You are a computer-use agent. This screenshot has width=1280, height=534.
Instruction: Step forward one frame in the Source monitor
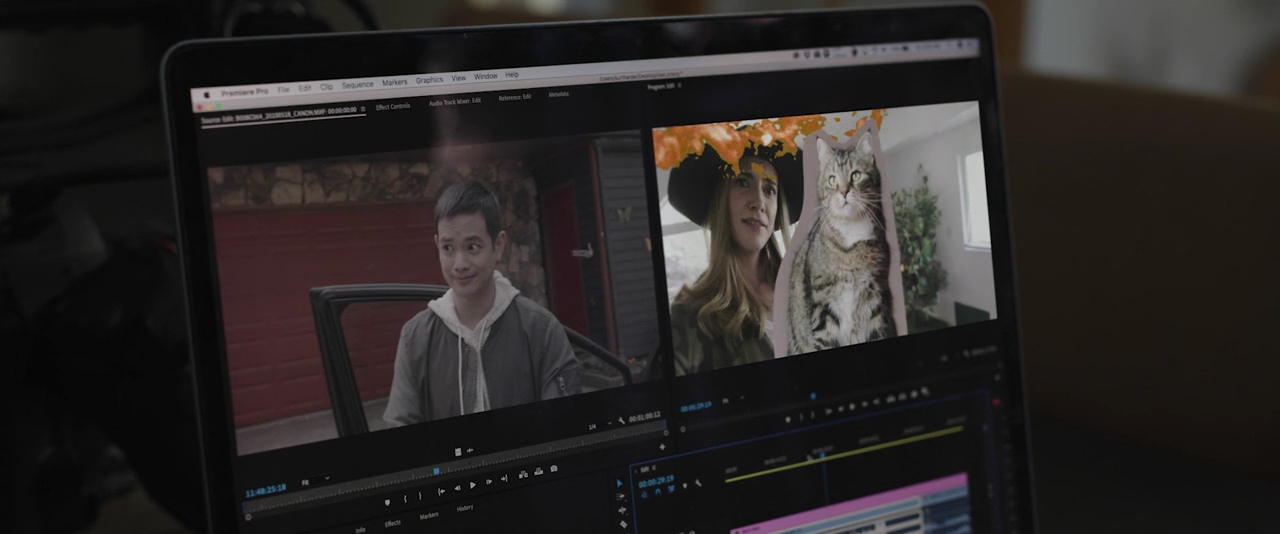(489, 481)
